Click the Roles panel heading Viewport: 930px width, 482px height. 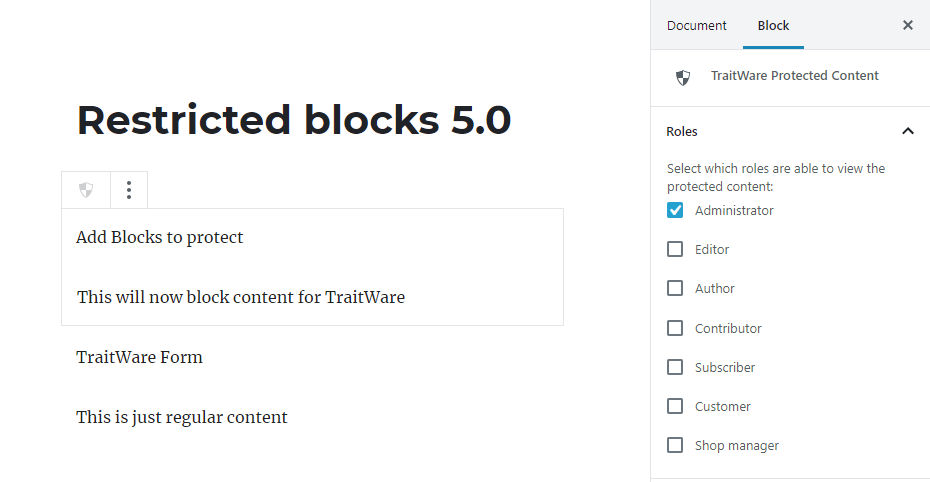click(x=682, y=132)
